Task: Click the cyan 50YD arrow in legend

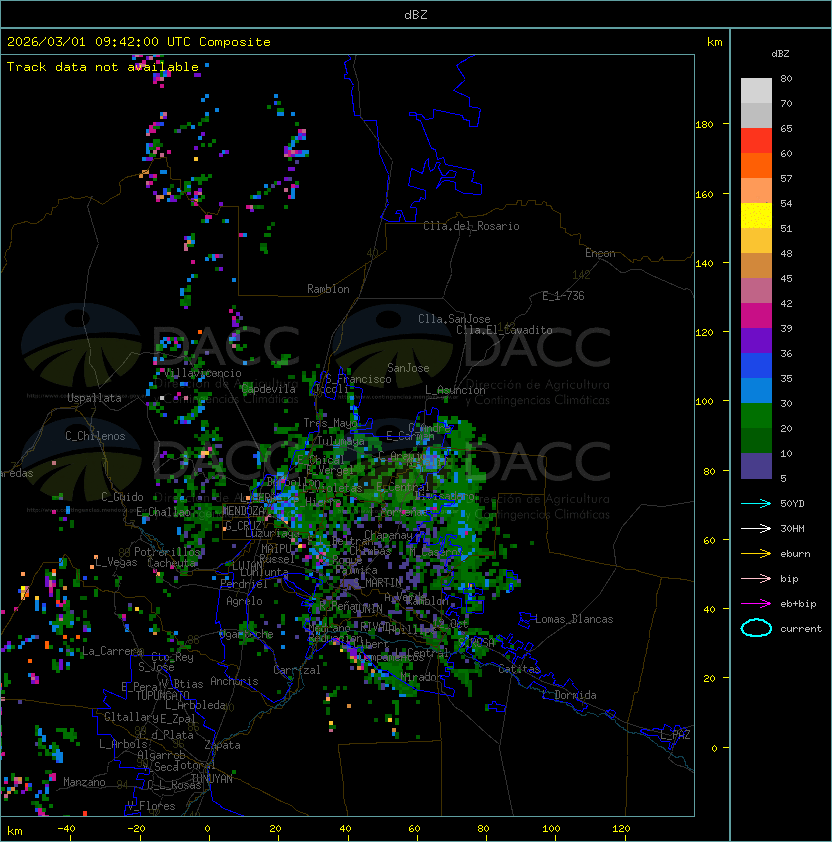Action: pos(756,503)
